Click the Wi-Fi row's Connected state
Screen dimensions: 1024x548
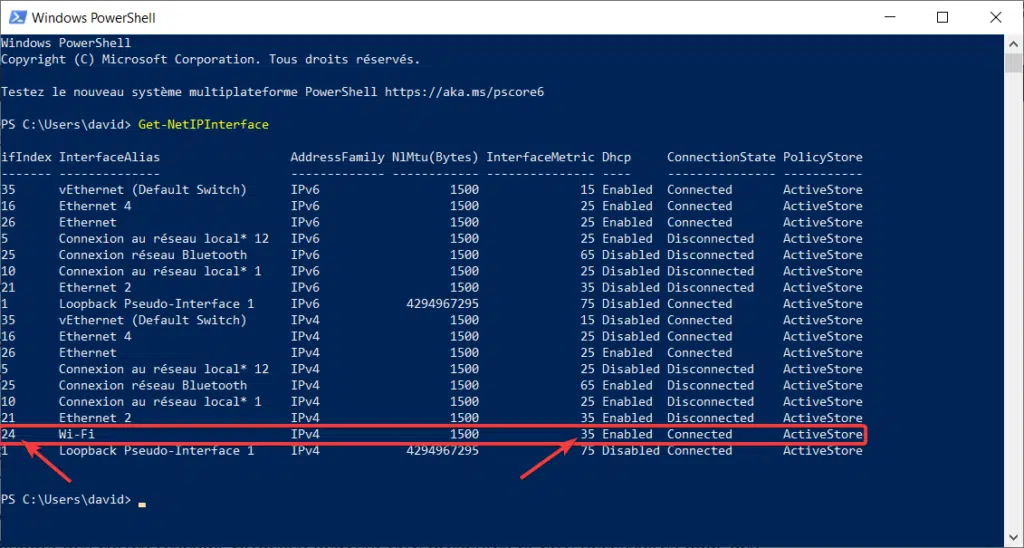click(699, 434)
